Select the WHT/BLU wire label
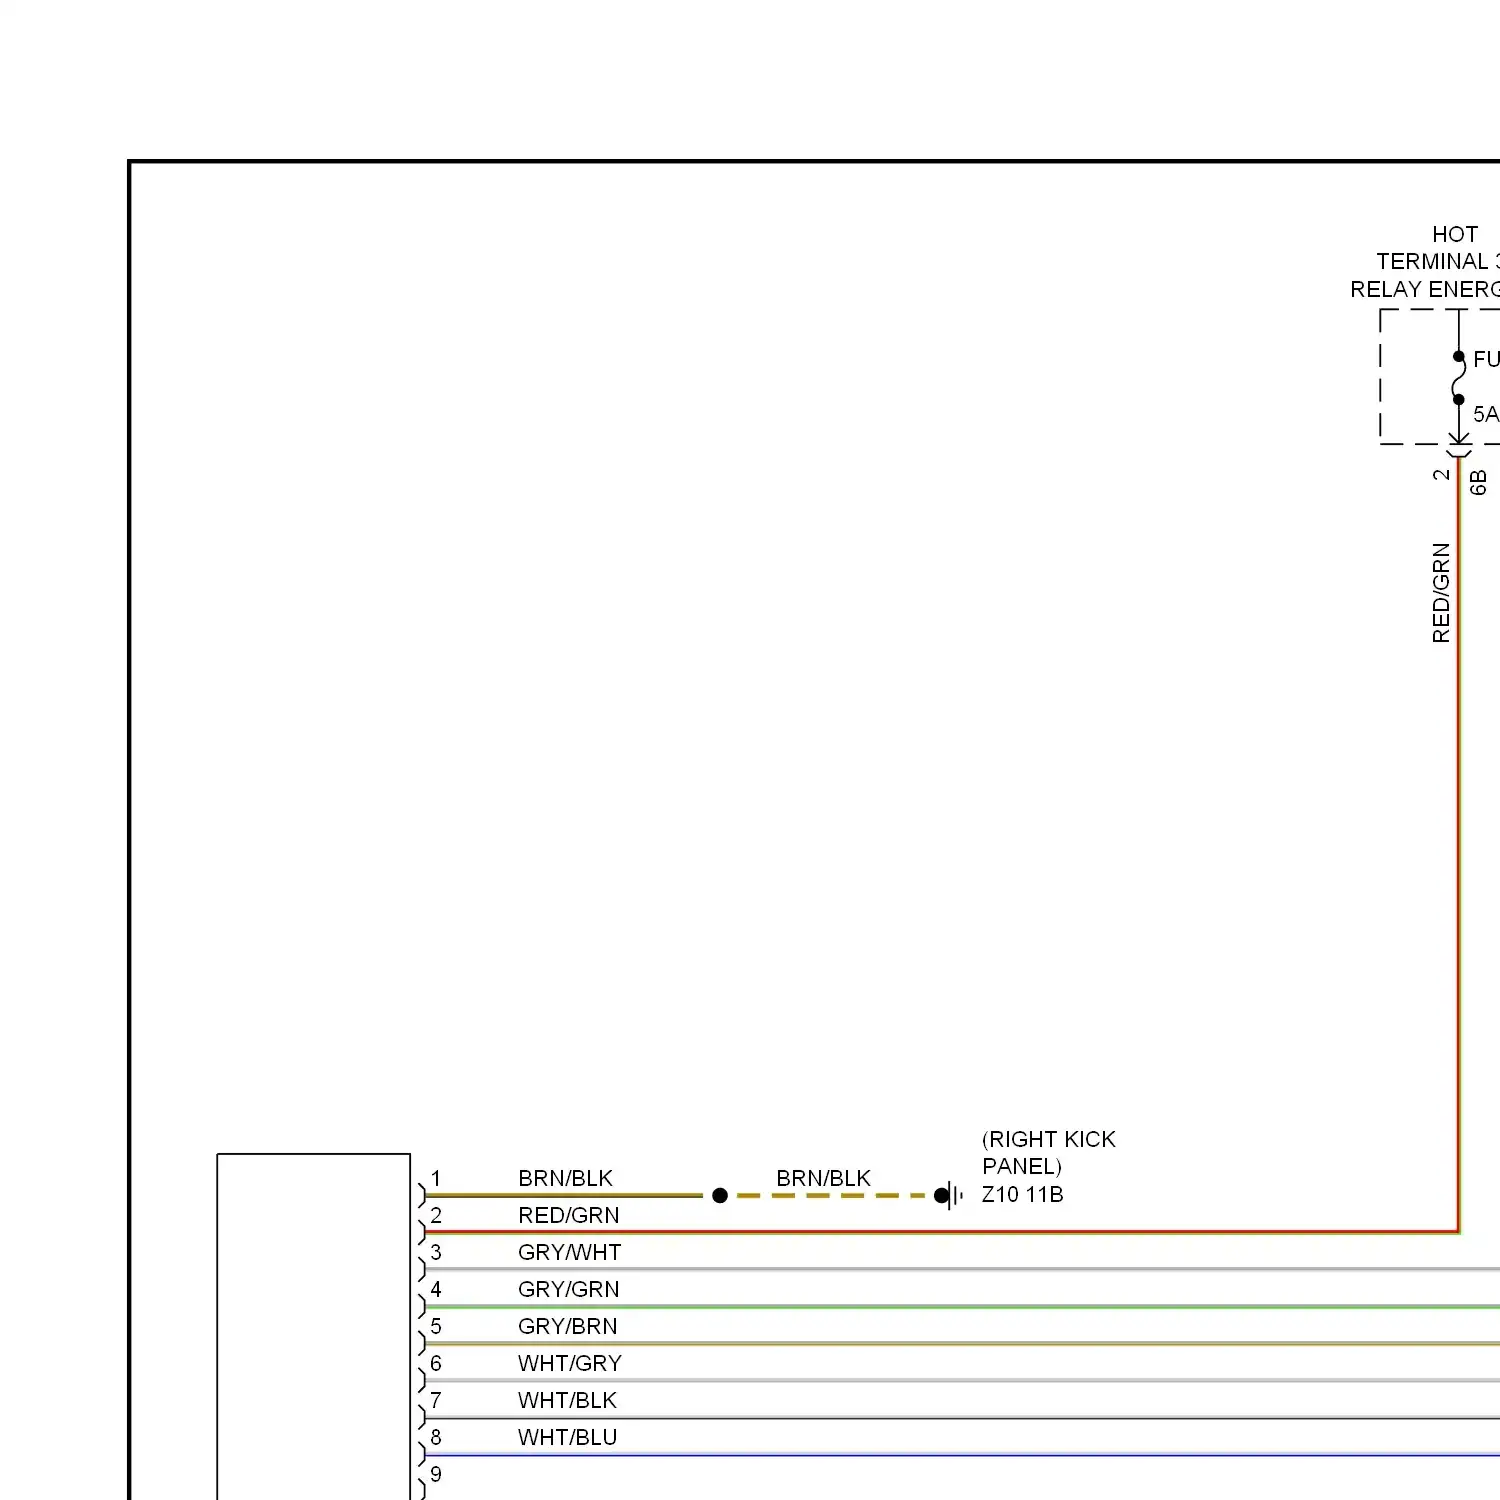 (x=567, y=1437)
